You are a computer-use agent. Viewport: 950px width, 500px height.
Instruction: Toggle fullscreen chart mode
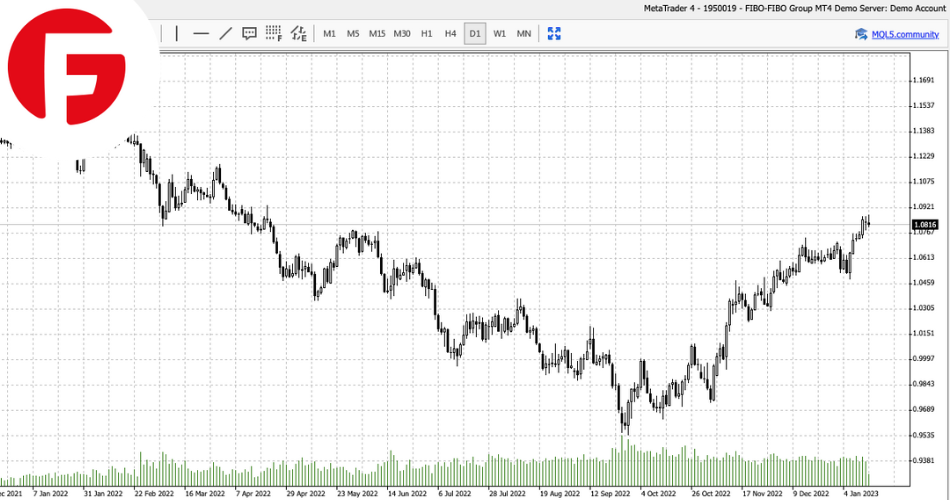(553, 34)
